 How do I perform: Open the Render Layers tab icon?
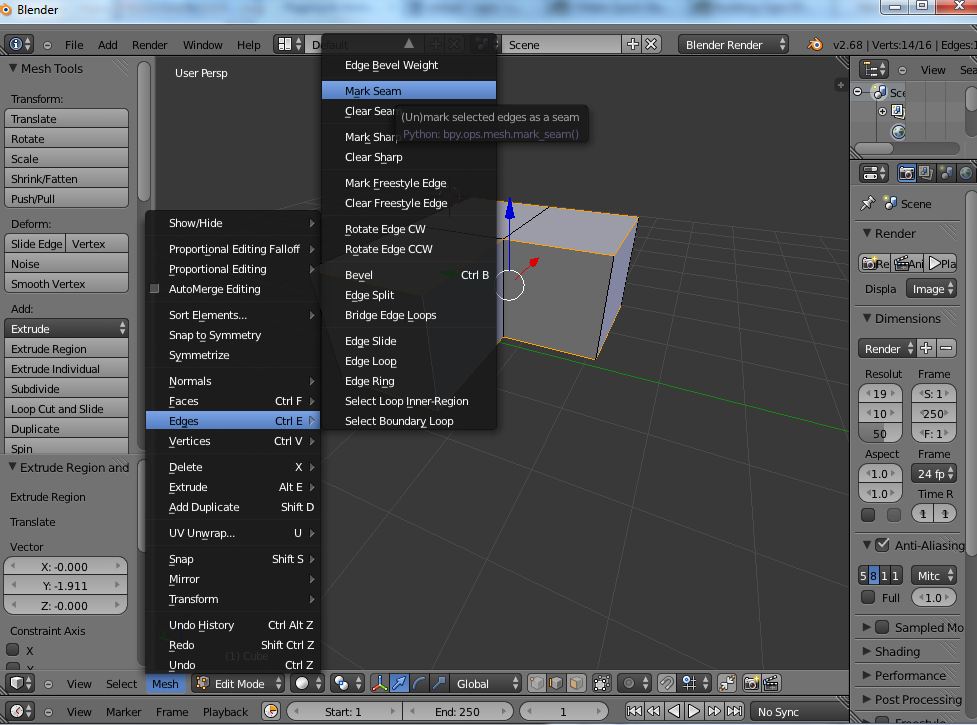point(926,173)
